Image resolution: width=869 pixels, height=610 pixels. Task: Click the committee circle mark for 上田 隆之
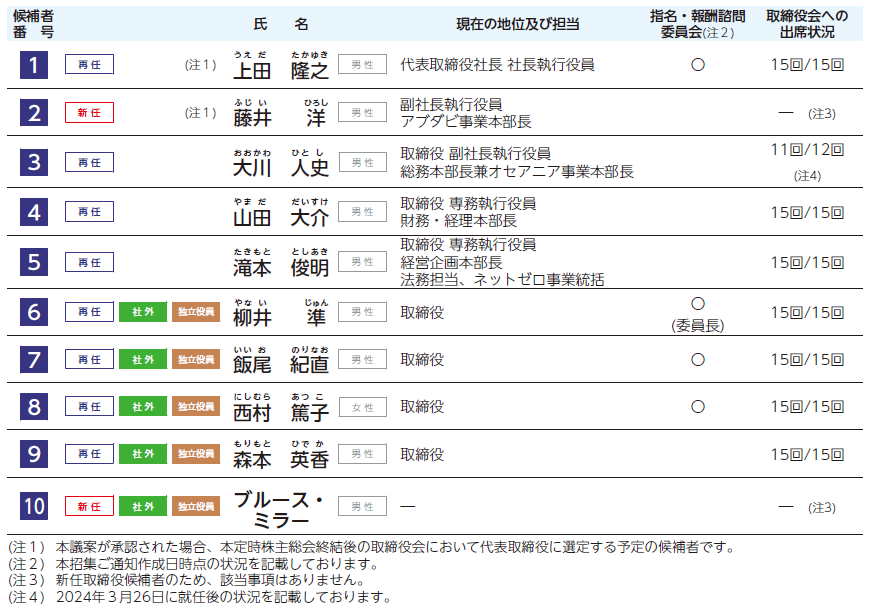tap(698, 64)
